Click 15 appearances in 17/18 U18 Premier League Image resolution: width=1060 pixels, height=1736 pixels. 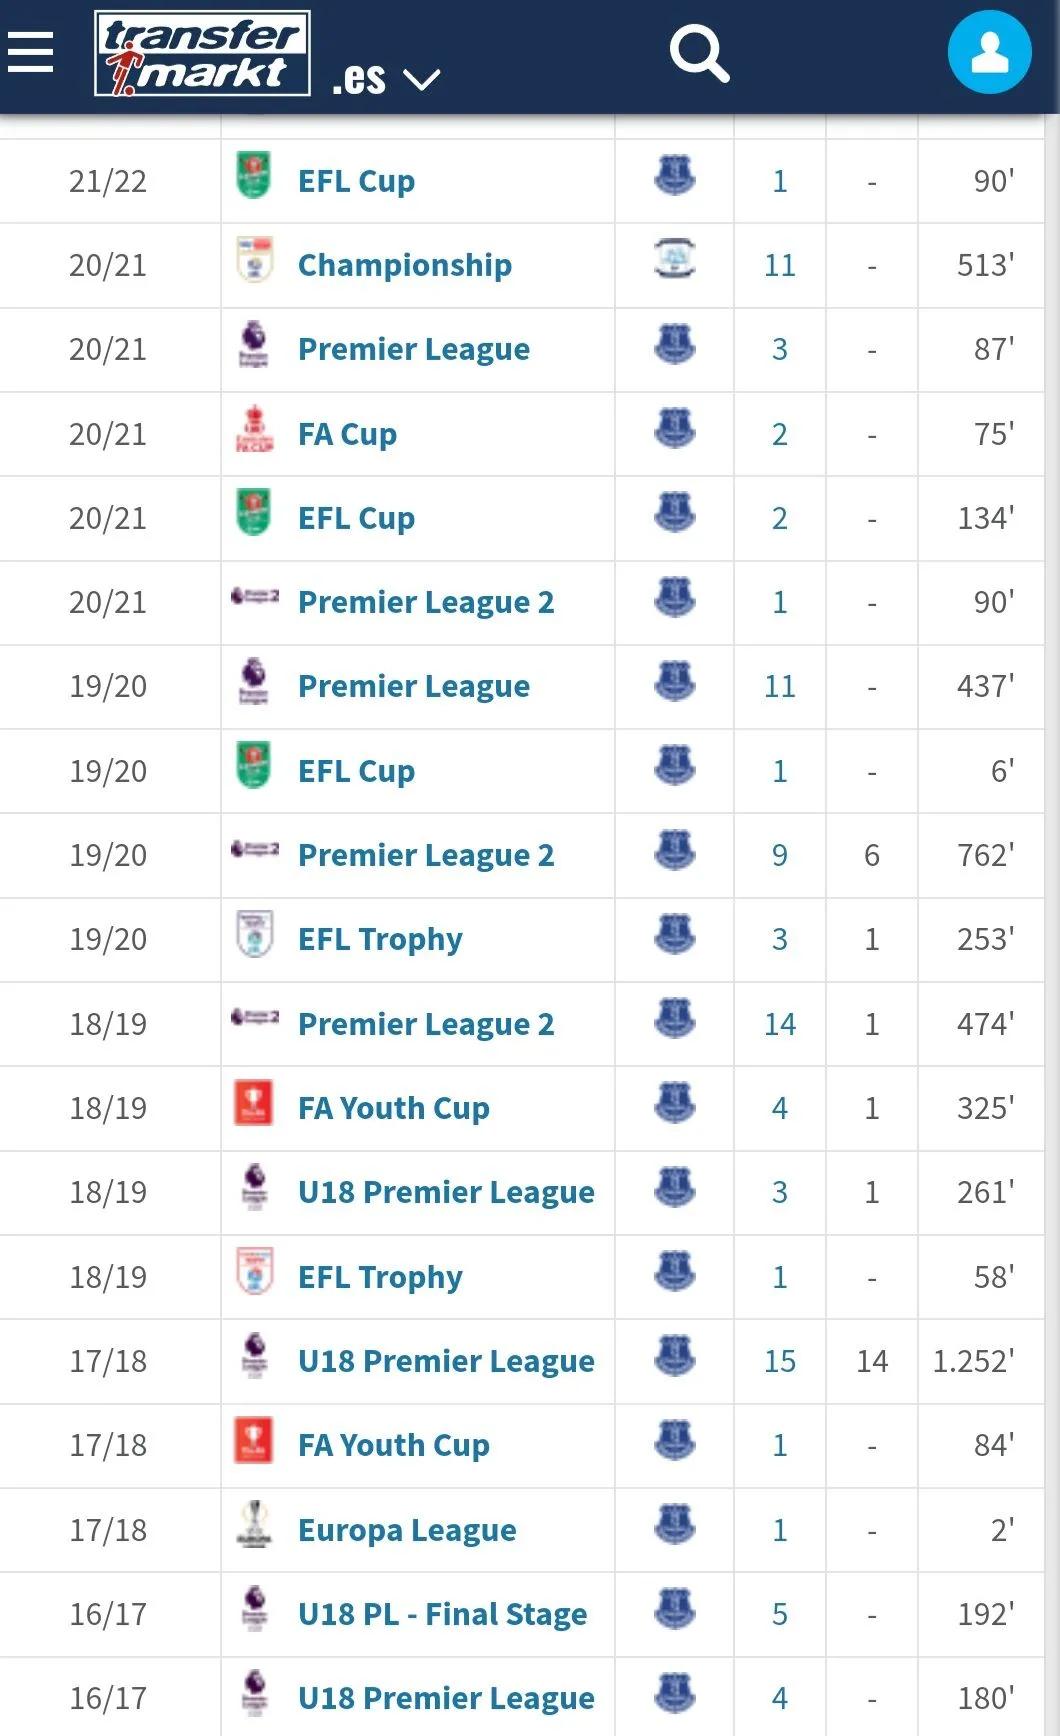tap(780, 1361)
